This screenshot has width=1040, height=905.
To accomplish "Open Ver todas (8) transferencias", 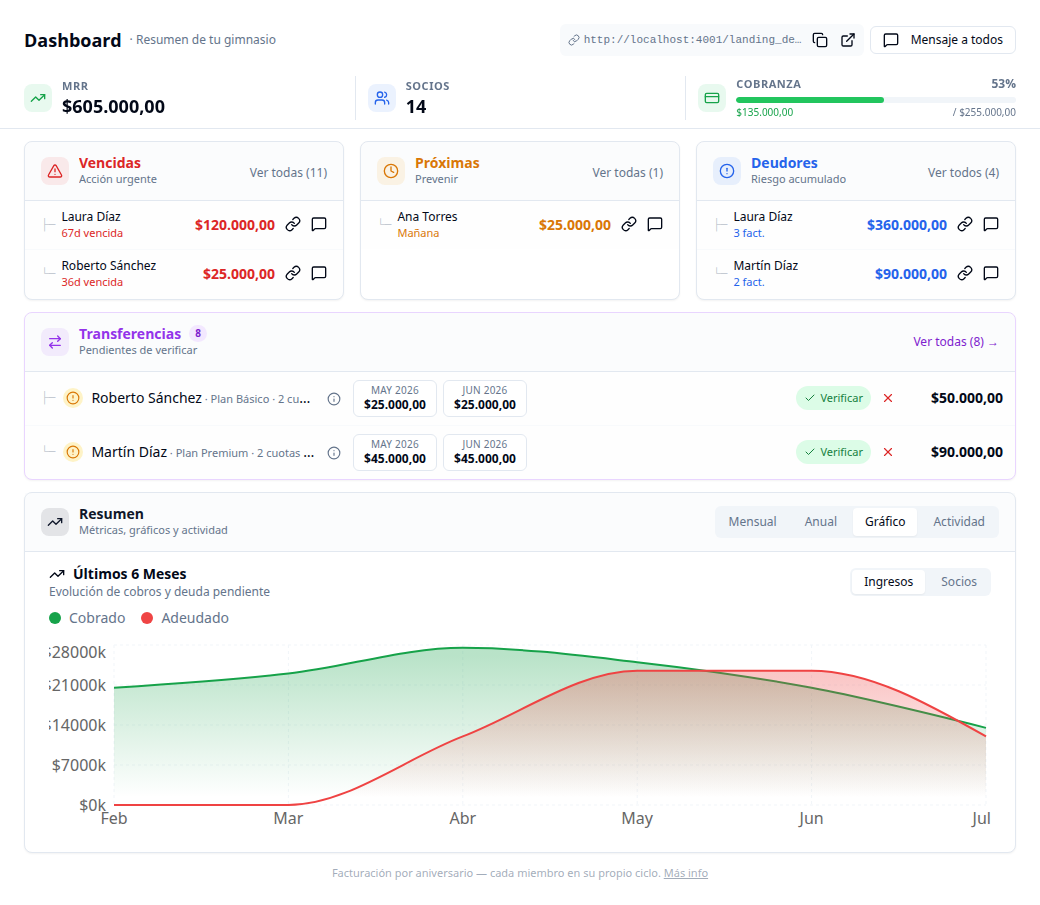I will (x=955, y=342).
